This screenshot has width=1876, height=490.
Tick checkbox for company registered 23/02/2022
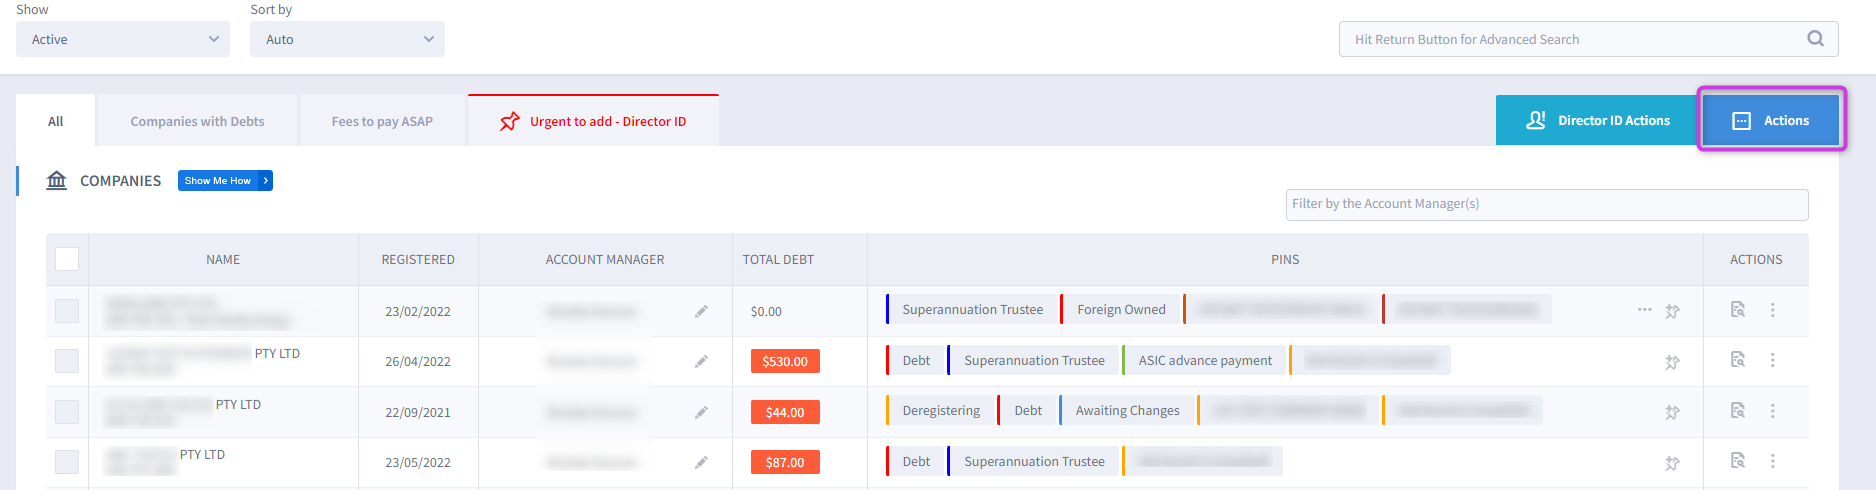[x=67, y=311]
